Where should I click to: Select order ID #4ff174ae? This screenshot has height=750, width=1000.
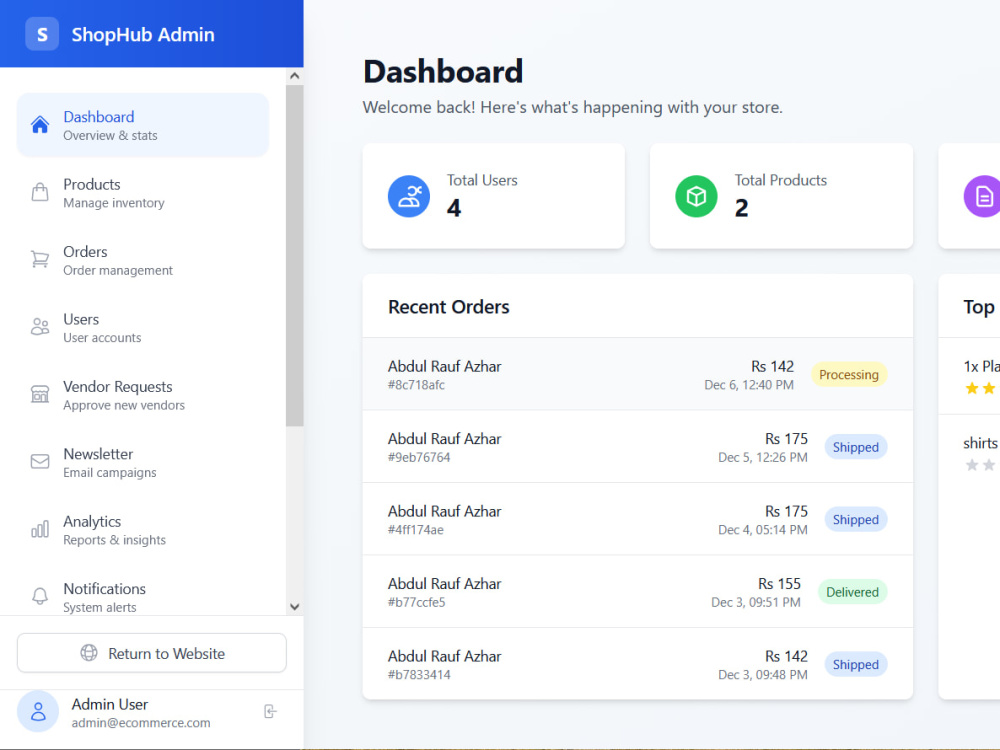(x=416, y=530)
